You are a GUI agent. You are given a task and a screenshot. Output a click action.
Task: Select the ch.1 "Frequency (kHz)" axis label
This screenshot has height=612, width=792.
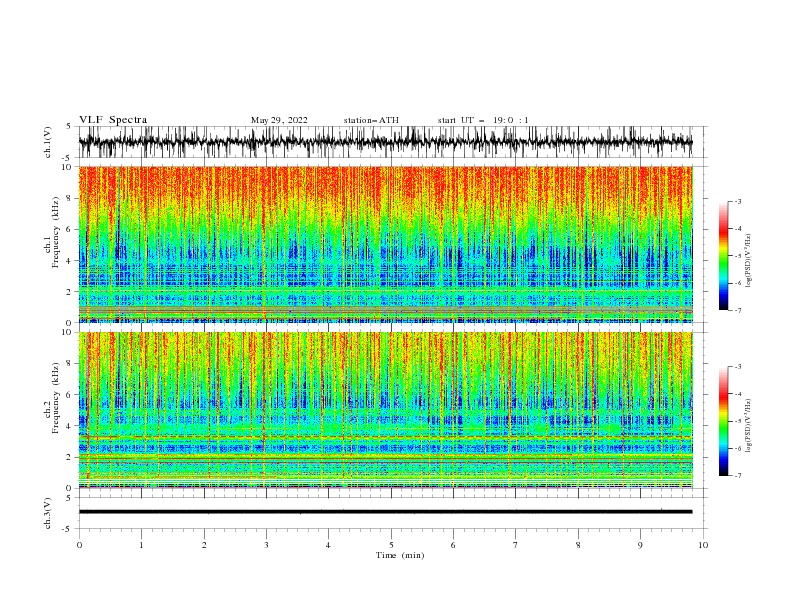tap(56, 231)
